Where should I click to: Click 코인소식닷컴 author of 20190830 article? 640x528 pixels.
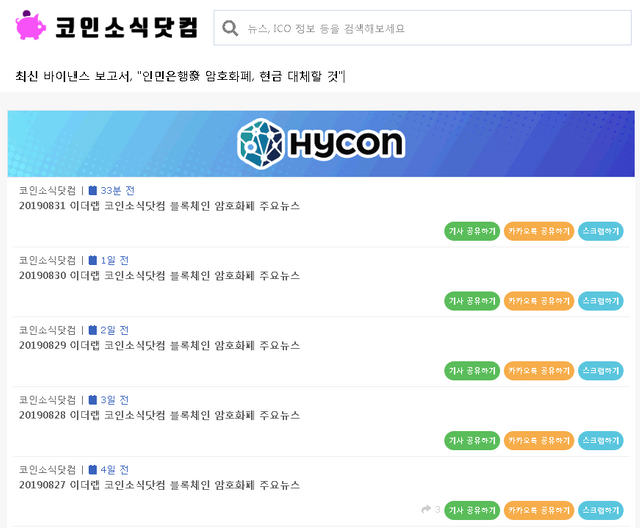47,260
